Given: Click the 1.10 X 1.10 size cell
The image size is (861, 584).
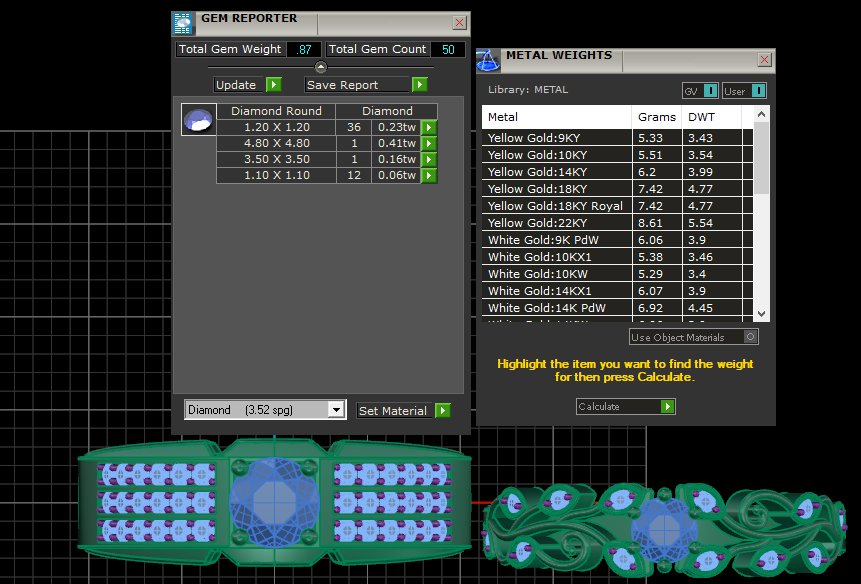Looking at the screenshot, I should [276, 175].
